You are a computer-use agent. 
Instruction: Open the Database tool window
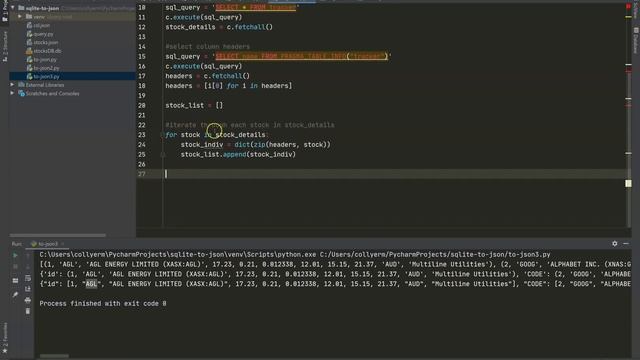pyautogui.click(x=636, y=41)
